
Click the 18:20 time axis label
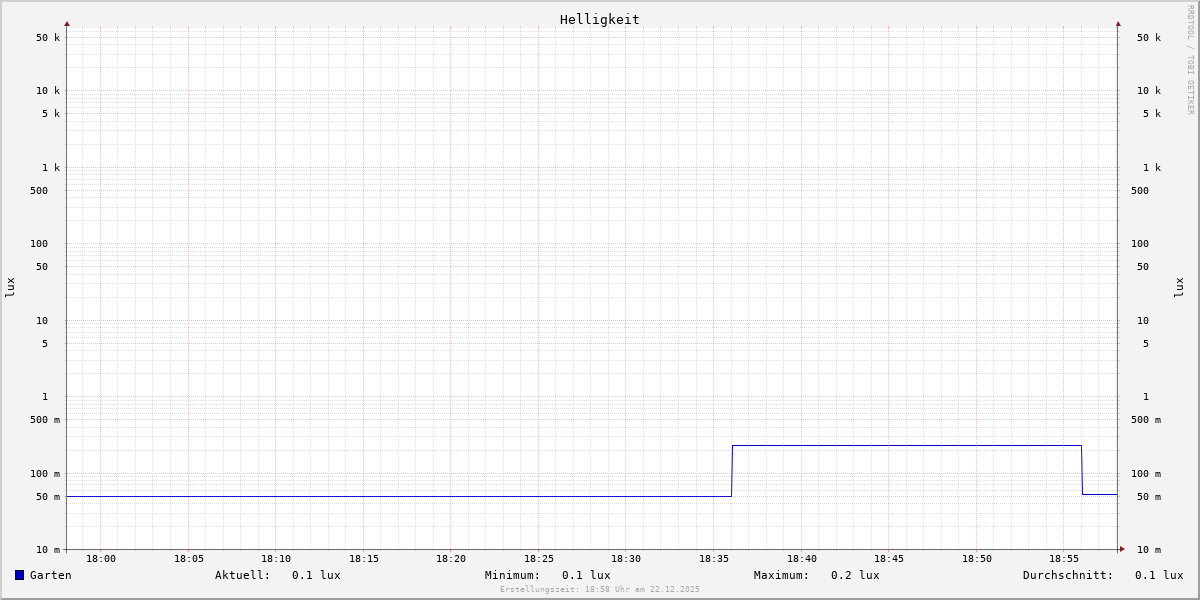coord(451,559)
